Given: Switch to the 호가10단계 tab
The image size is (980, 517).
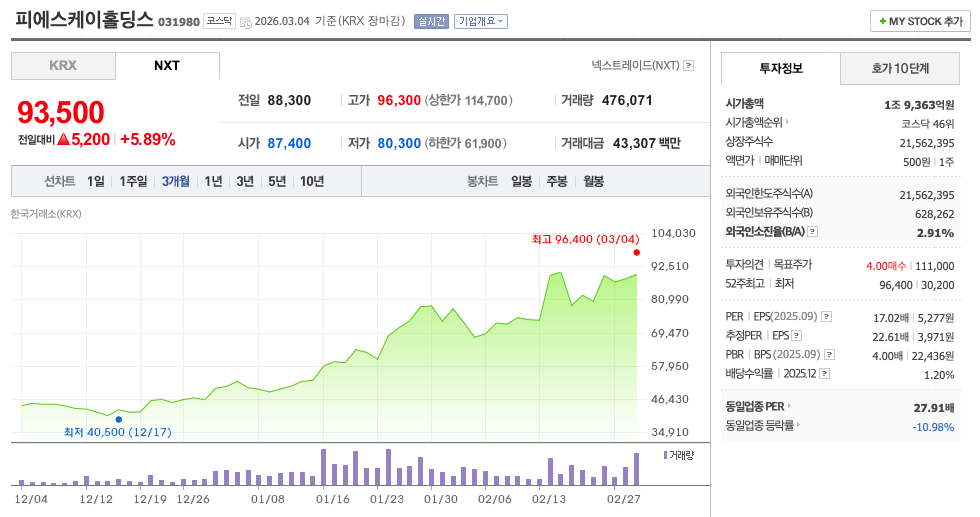Looking at the screenshot, I should (900, 68).
